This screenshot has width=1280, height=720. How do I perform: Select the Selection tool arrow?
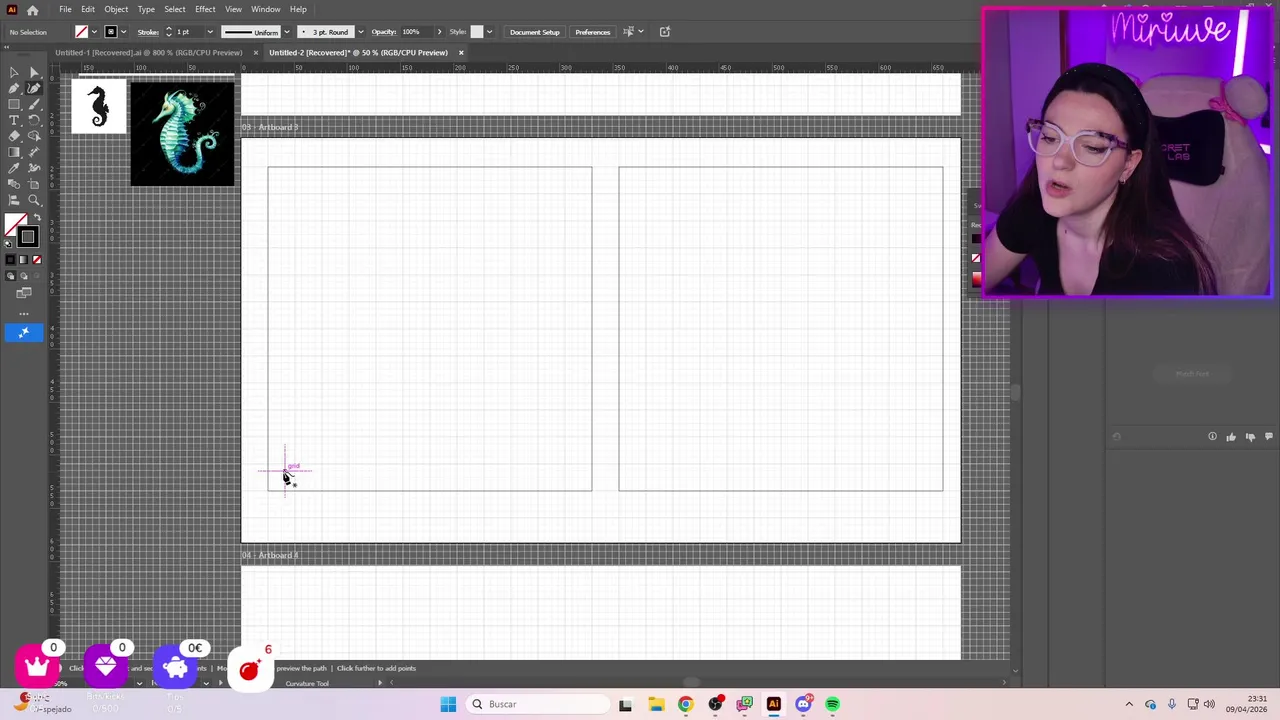14,73
